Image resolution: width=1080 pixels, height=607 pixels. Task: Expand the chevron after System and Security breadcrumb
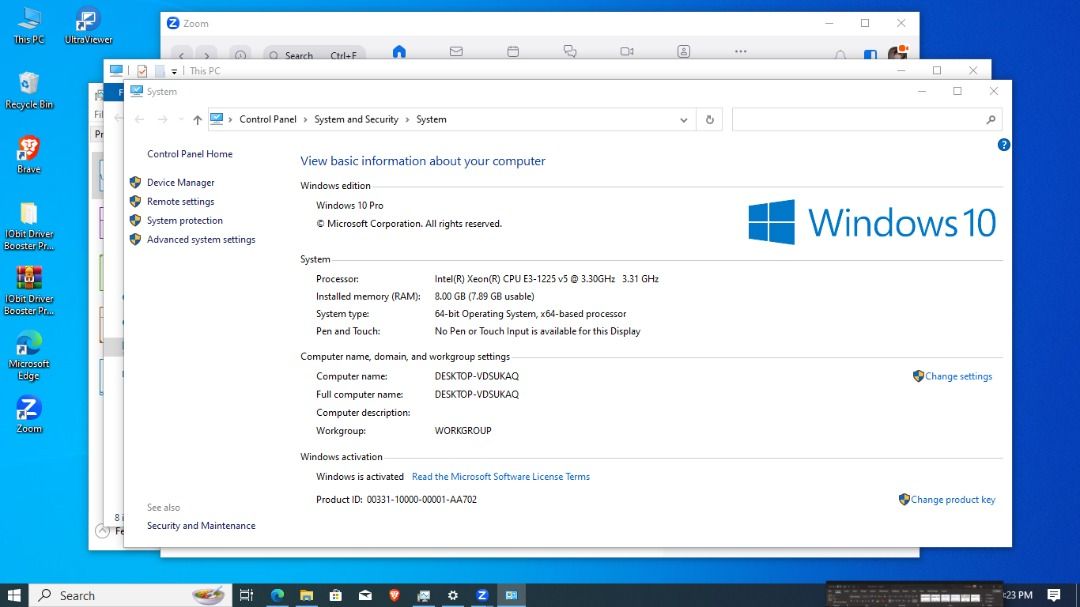pyautogui.click(x=407, y=120)
